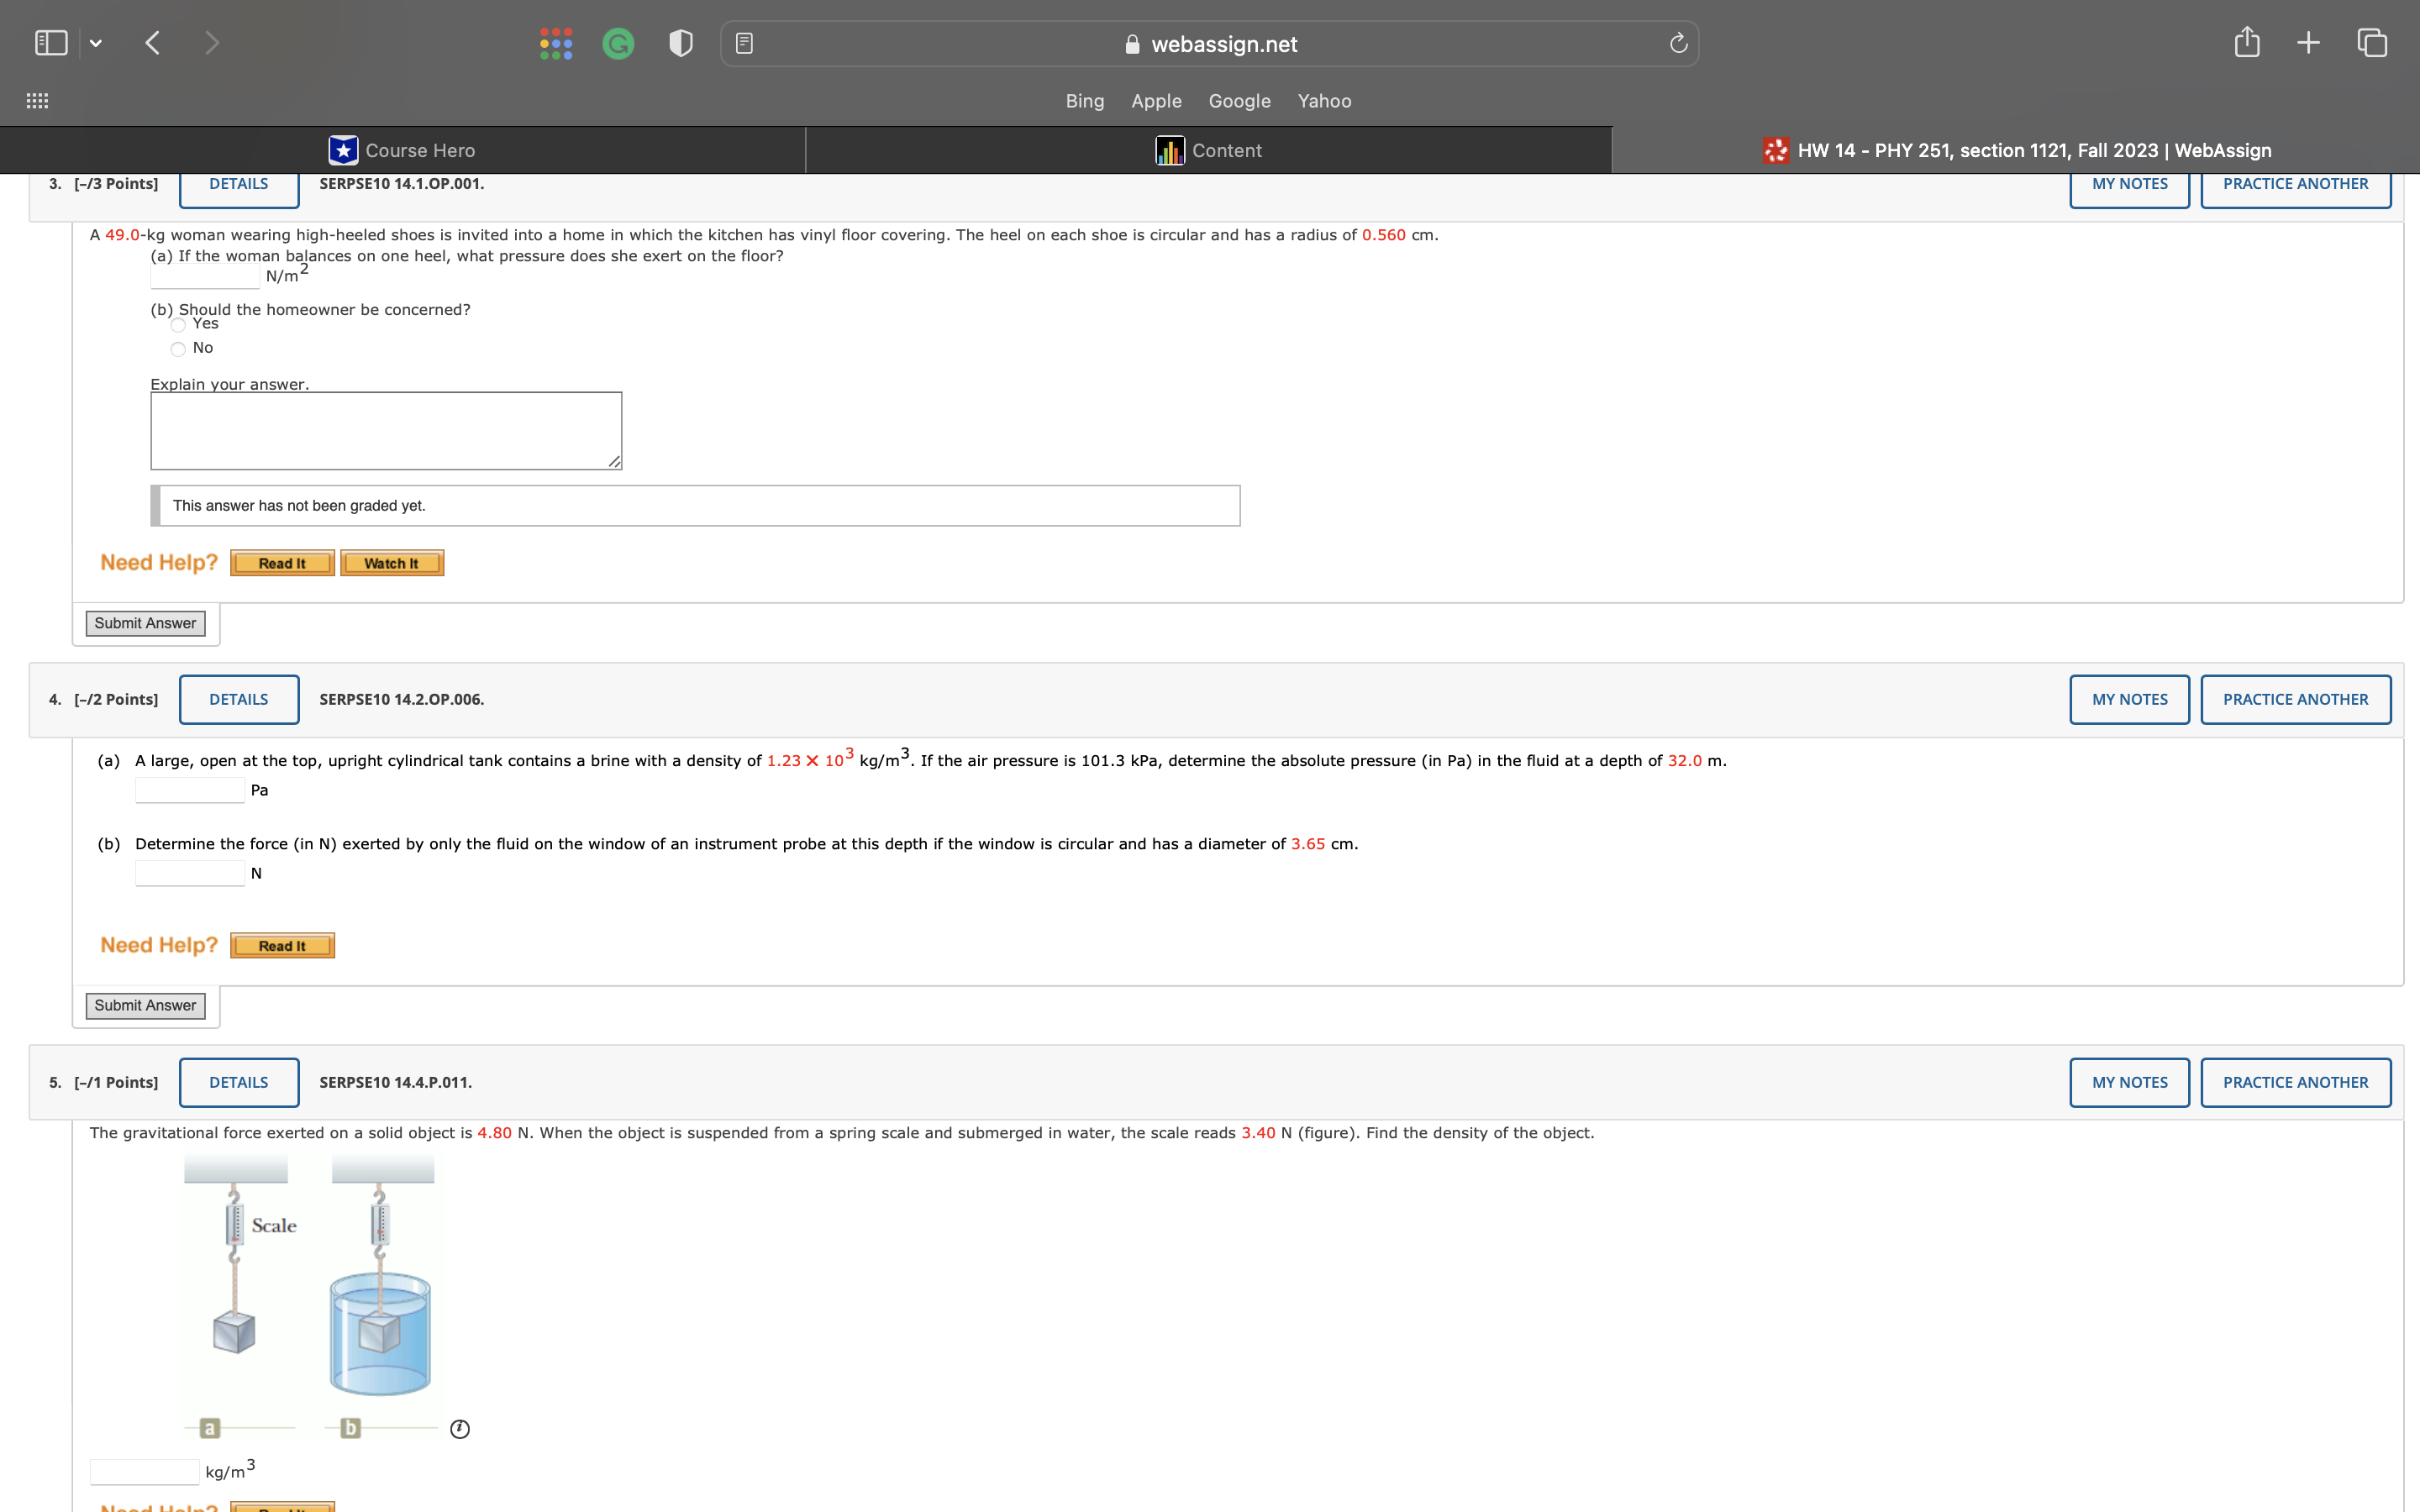Image resolution: width=2420 pixels, height=1512 pixels.
Task: Select the Yes radio button
Action: [178, 324]
